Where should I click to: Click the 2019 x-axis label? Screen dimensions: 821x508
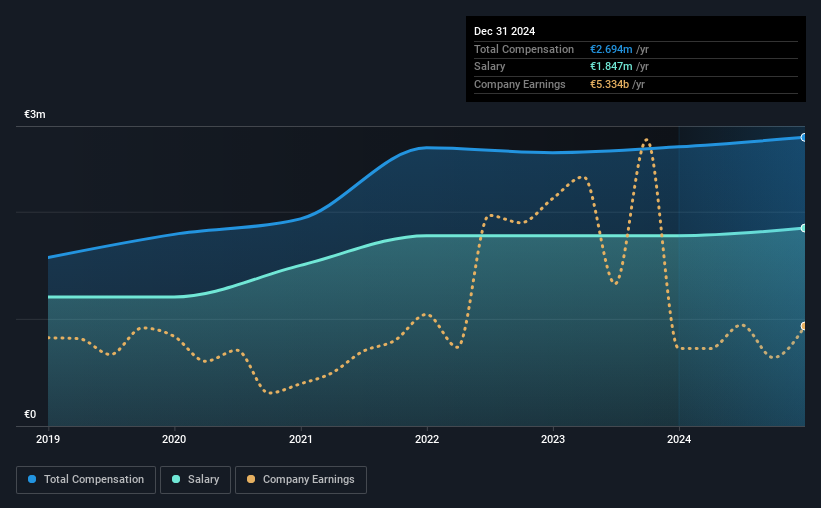(48, 439)
